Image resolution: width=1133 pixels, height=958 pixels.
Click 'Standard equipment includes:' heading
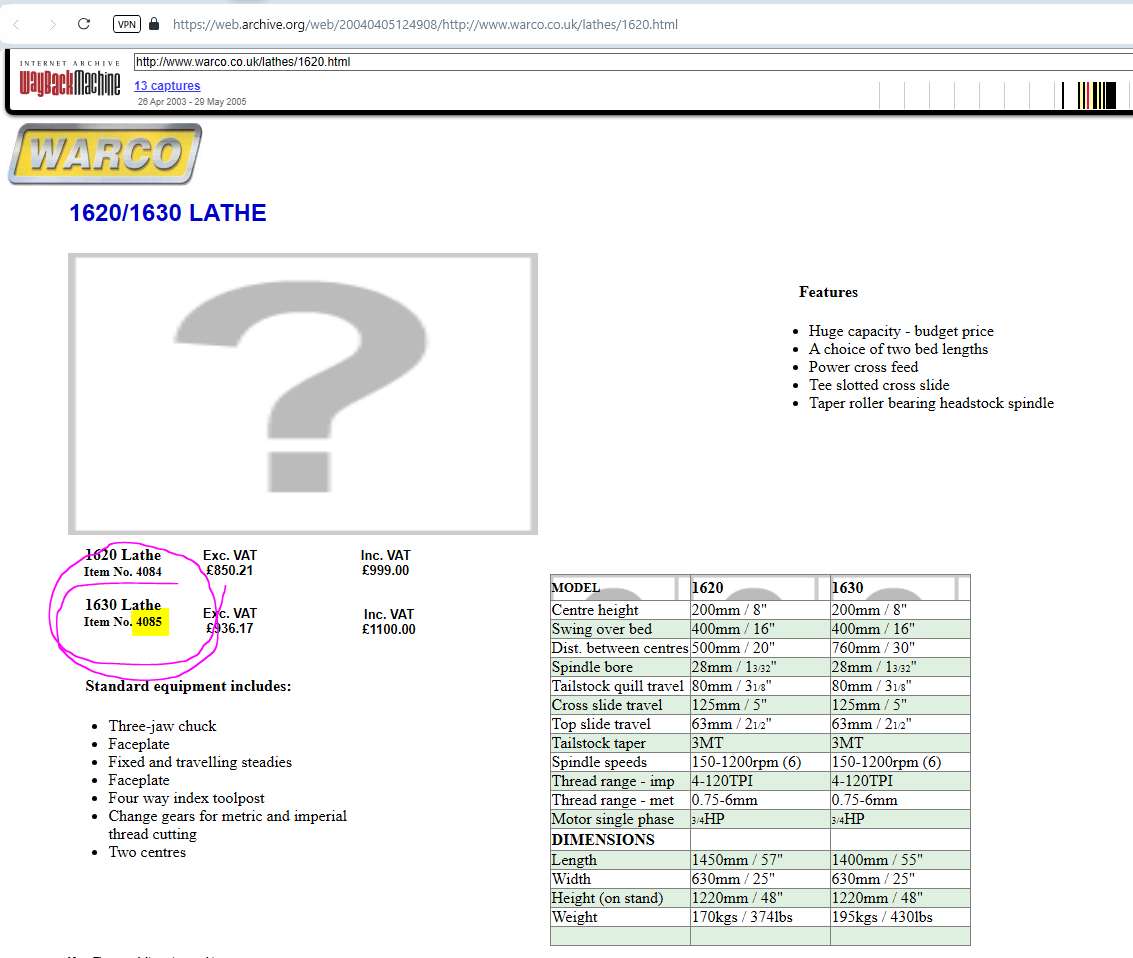(x=188, y=686)
